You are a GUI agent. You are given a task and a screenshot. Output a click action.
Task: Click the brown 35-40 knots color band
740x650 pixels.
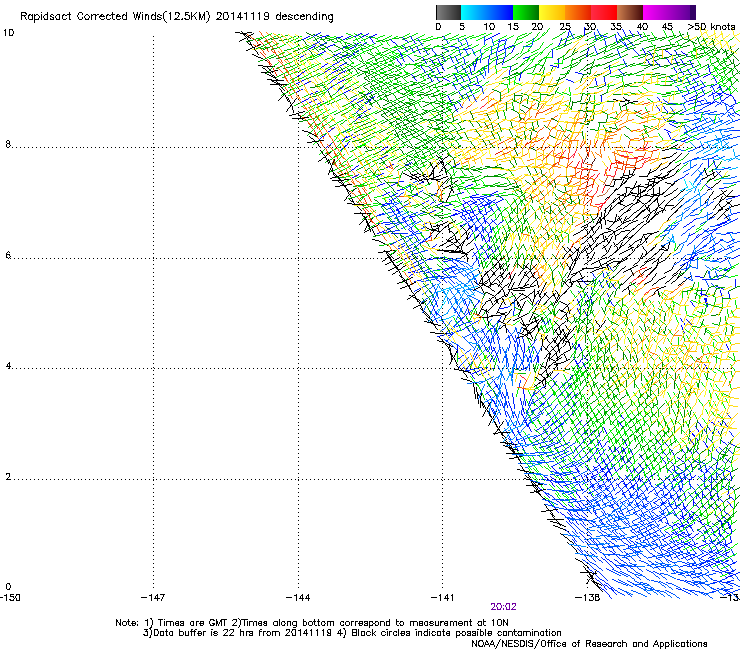click(630, 12)
